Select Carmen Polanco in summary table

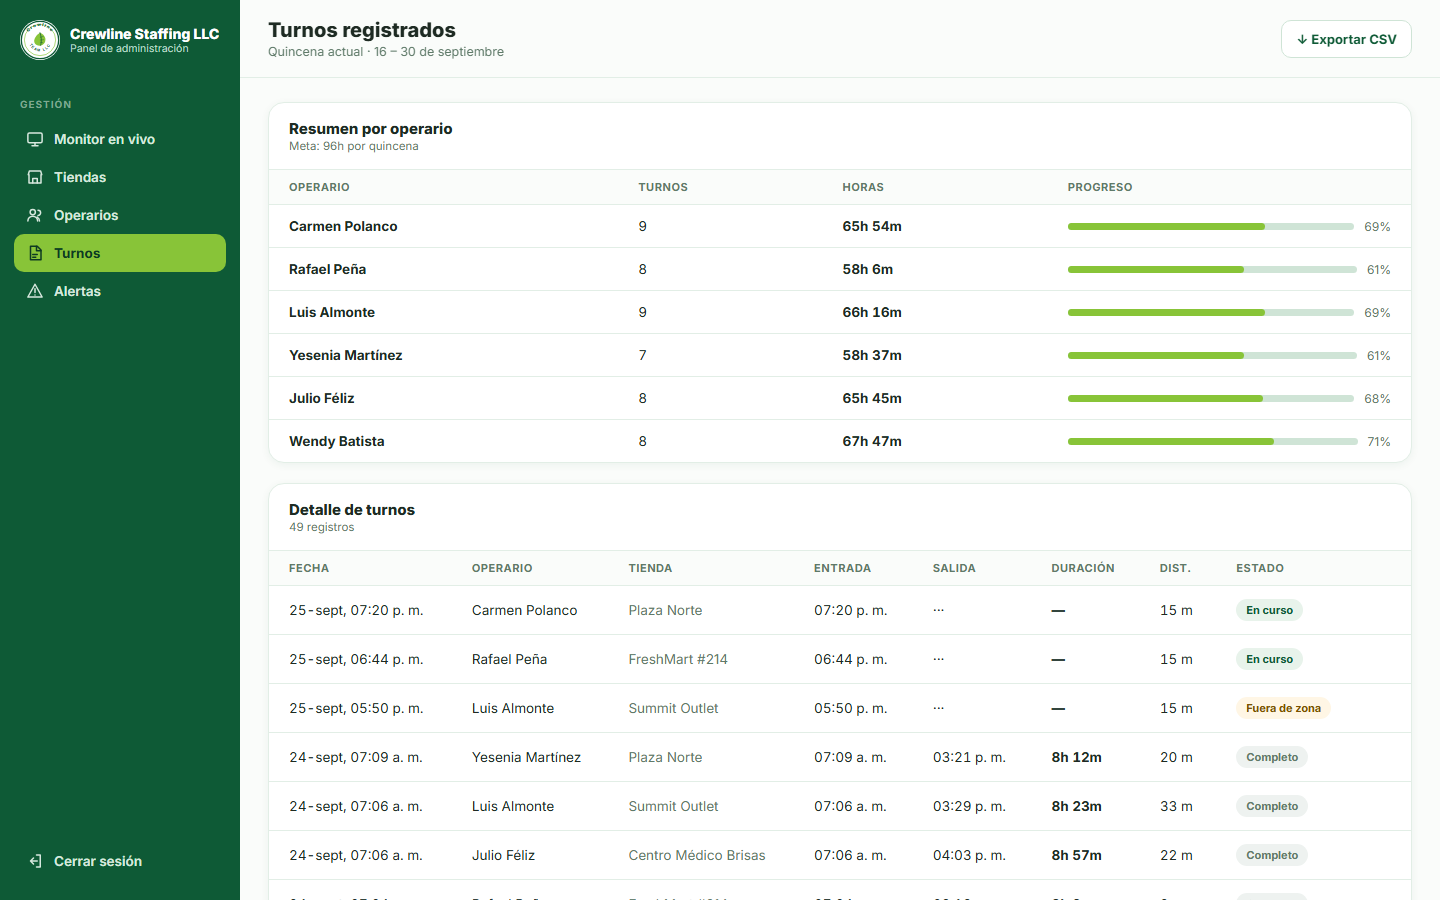pos(343,226)
